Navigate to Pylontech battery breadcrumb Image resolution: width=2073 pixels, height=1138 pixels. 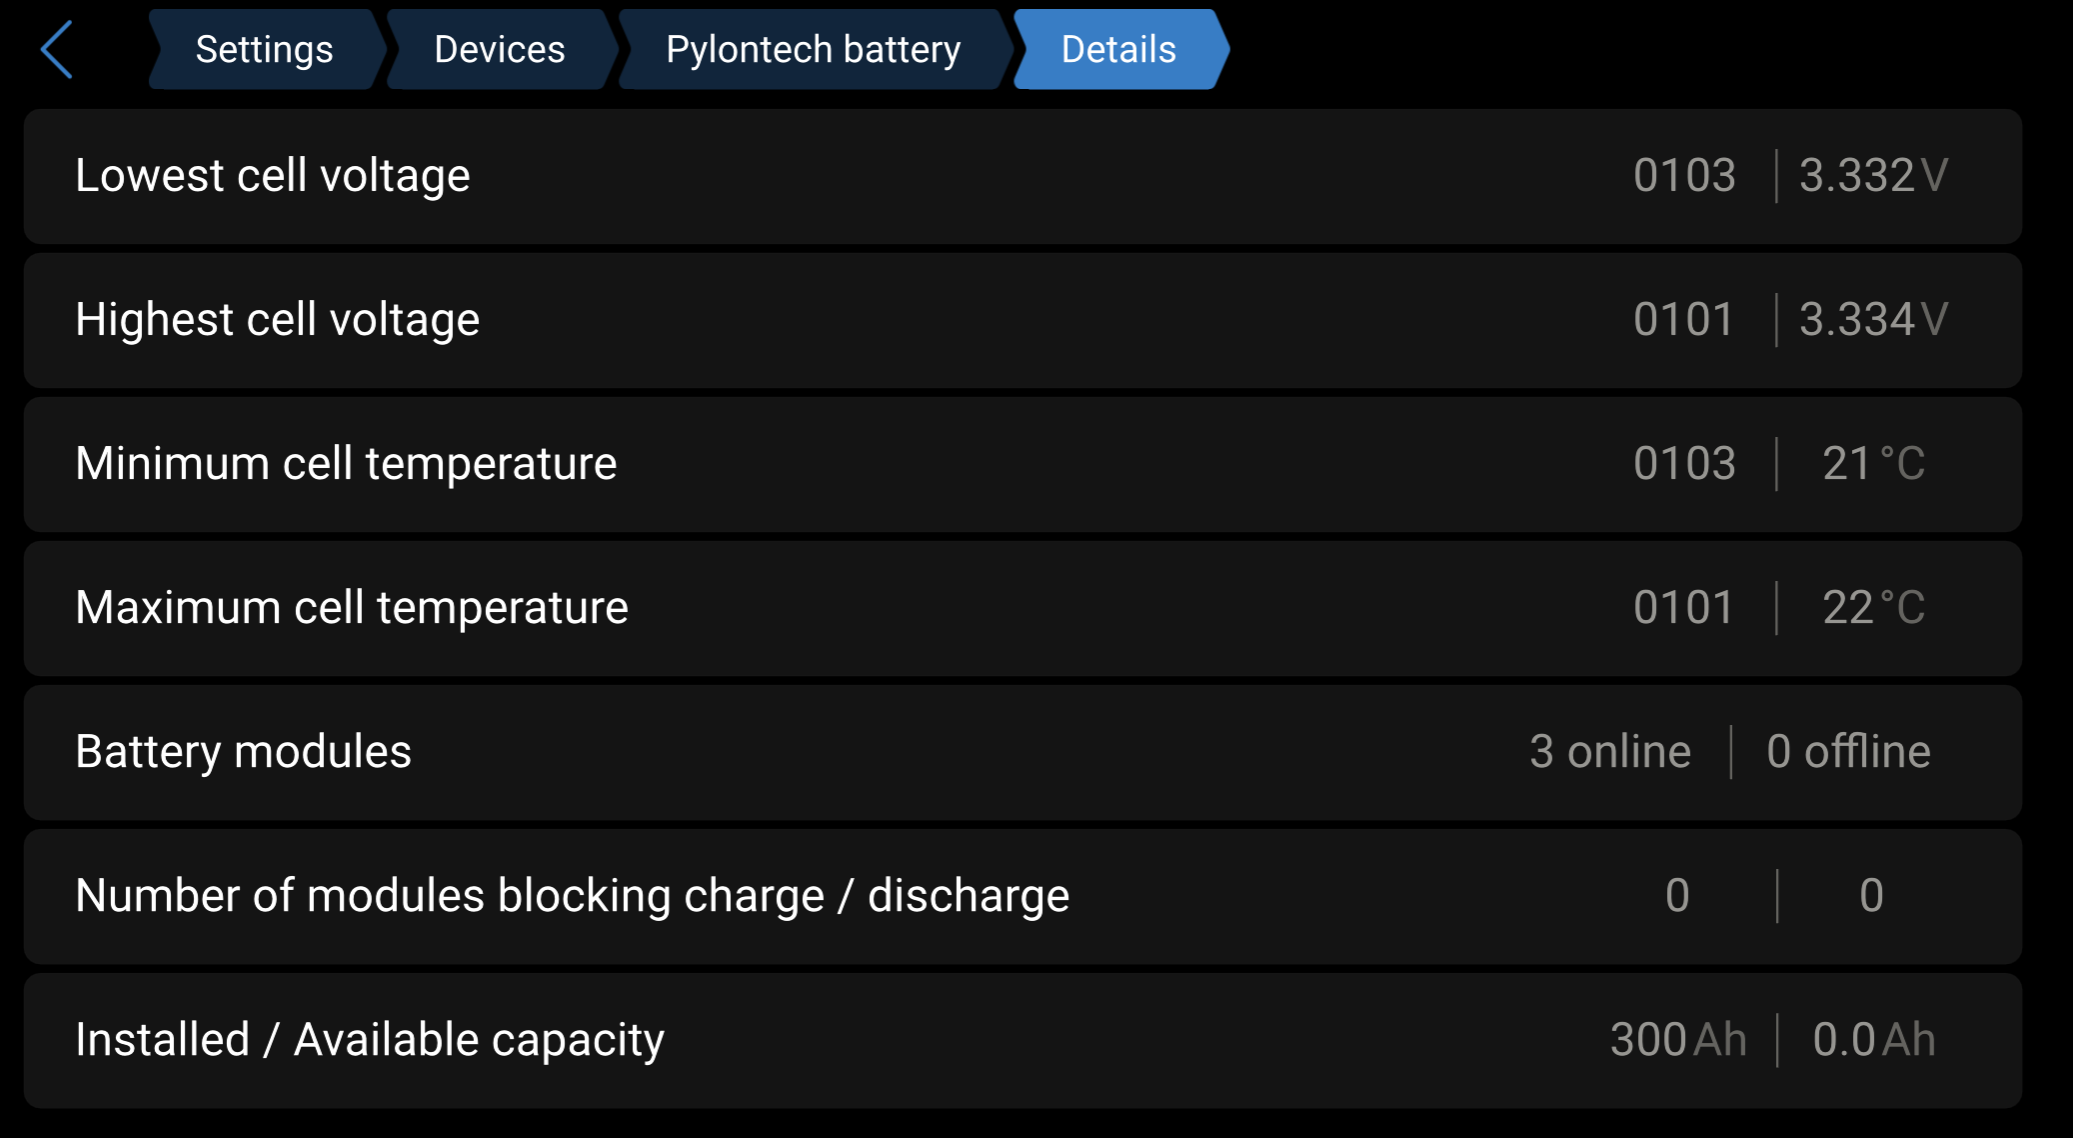tap(813, 49)
